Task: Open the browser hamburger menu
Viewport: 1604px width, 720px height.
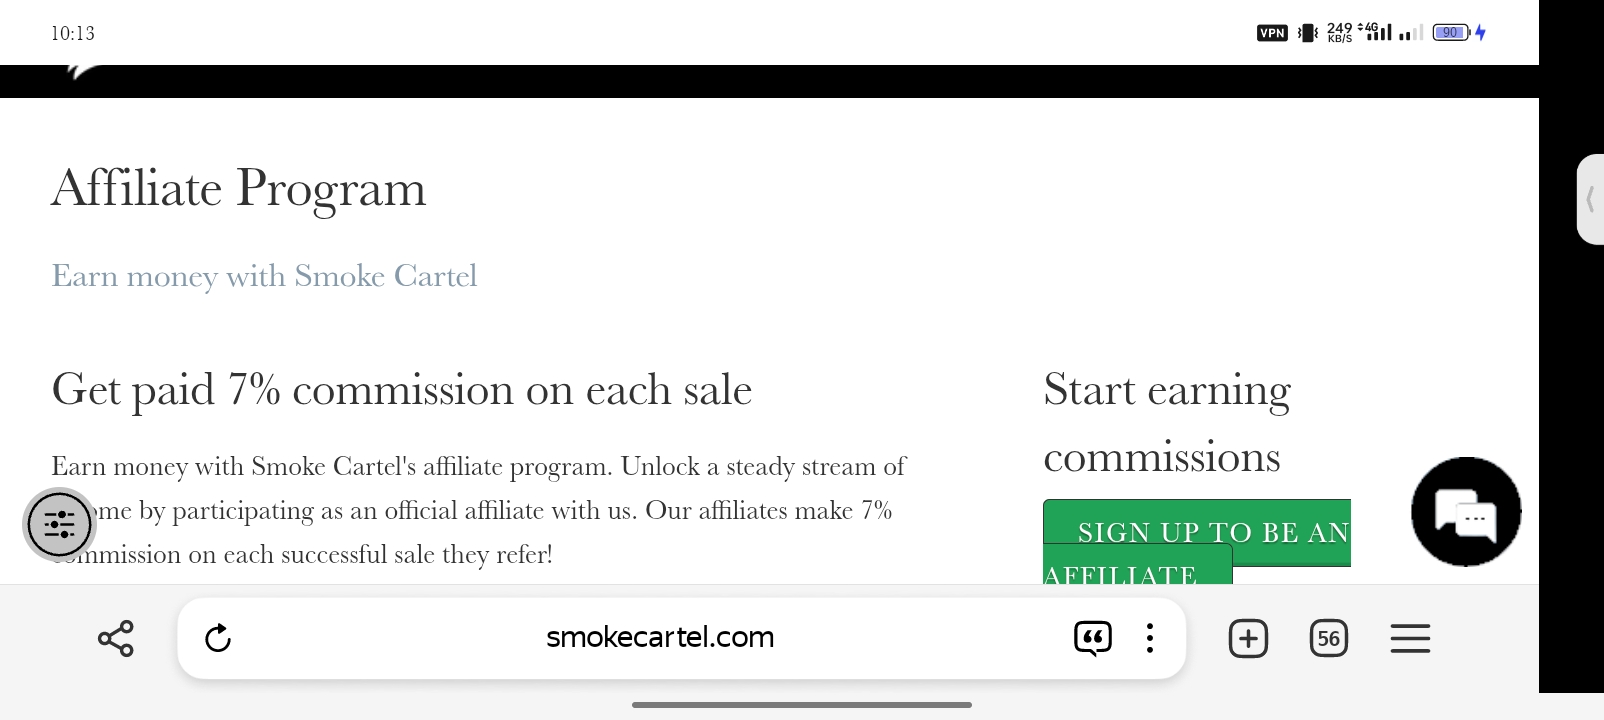Action: (1410, 638)
